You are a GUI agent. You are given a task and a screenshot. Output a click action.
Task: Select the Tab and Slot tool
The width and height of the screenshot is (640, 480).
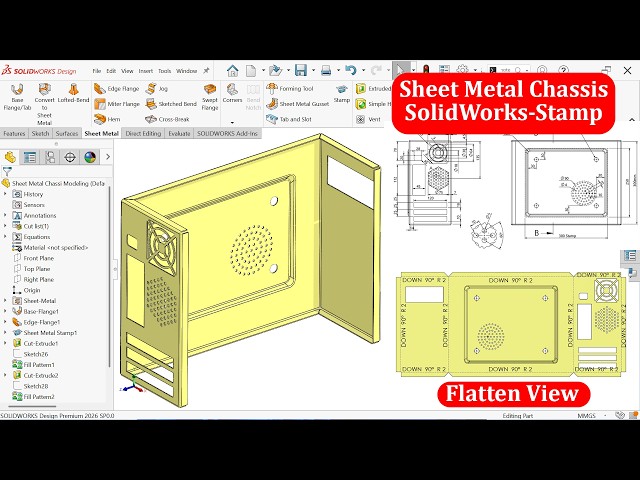coord(289,119)
